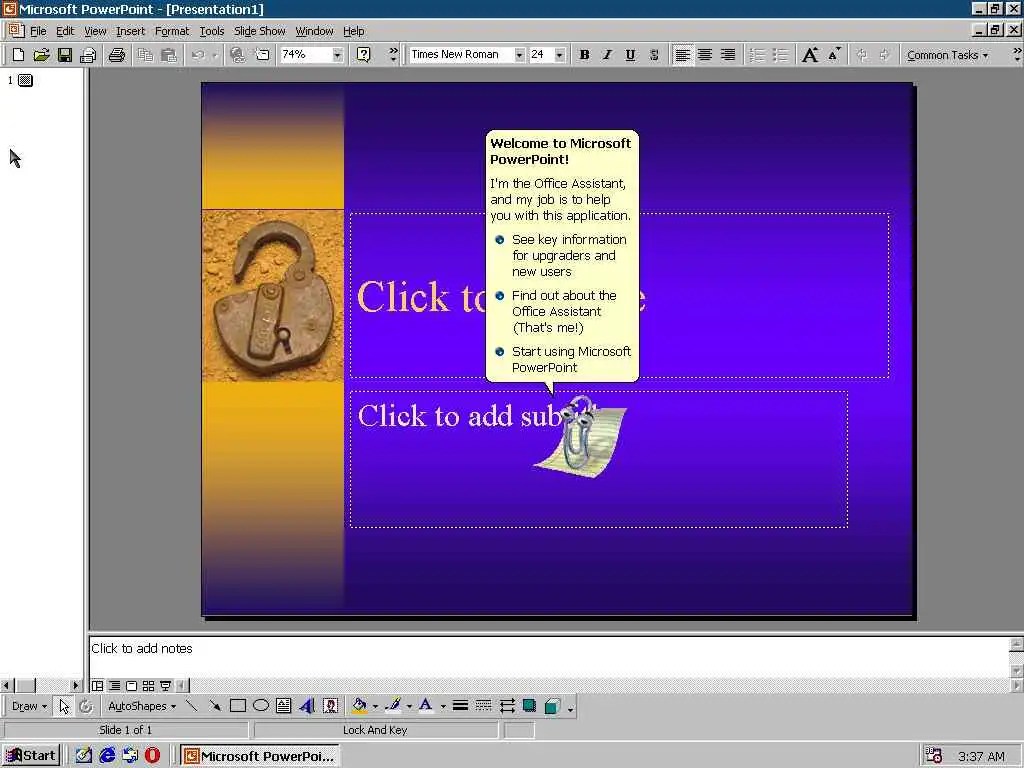Insert Clip Art from the drawing toolbar
Viewport: 1024px width, 768px height.
[330, 706]
